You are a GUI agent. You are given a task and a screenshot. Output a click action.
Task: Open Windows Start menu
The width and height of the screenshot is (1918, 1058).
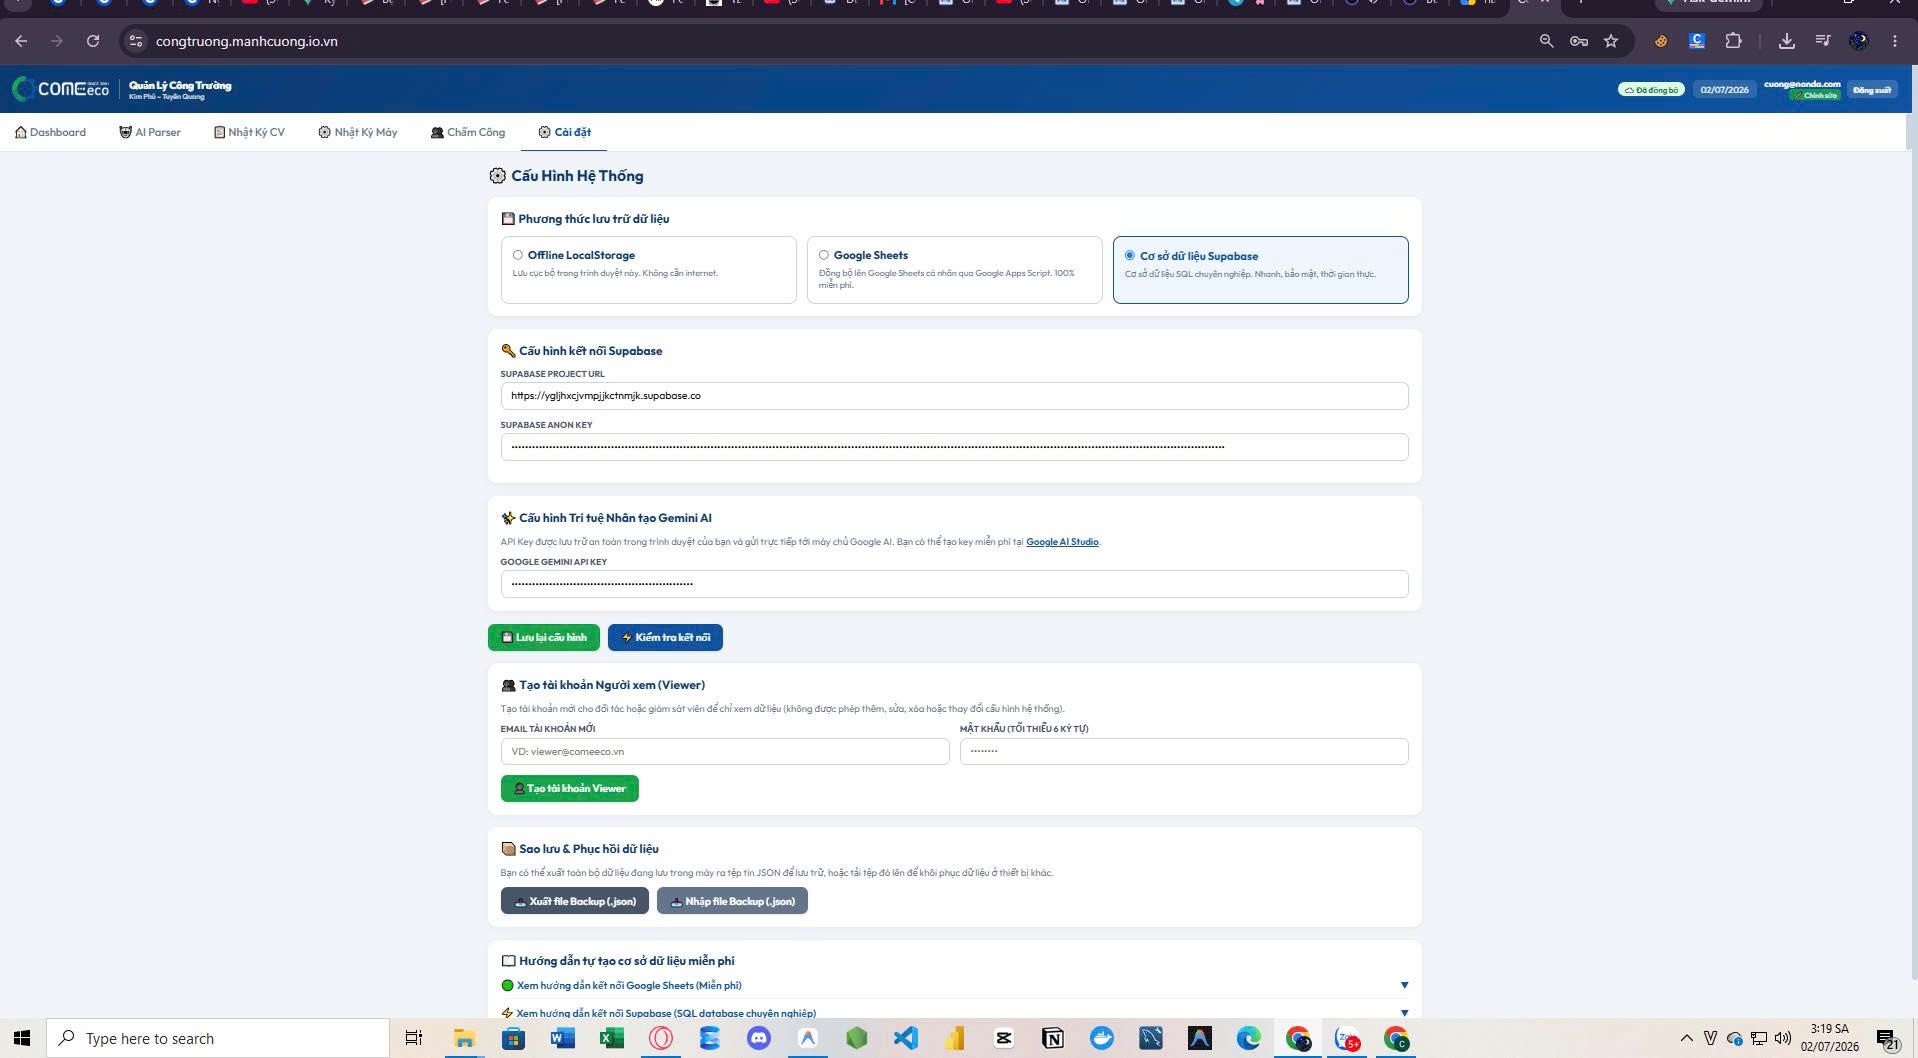click(22, 1038)
